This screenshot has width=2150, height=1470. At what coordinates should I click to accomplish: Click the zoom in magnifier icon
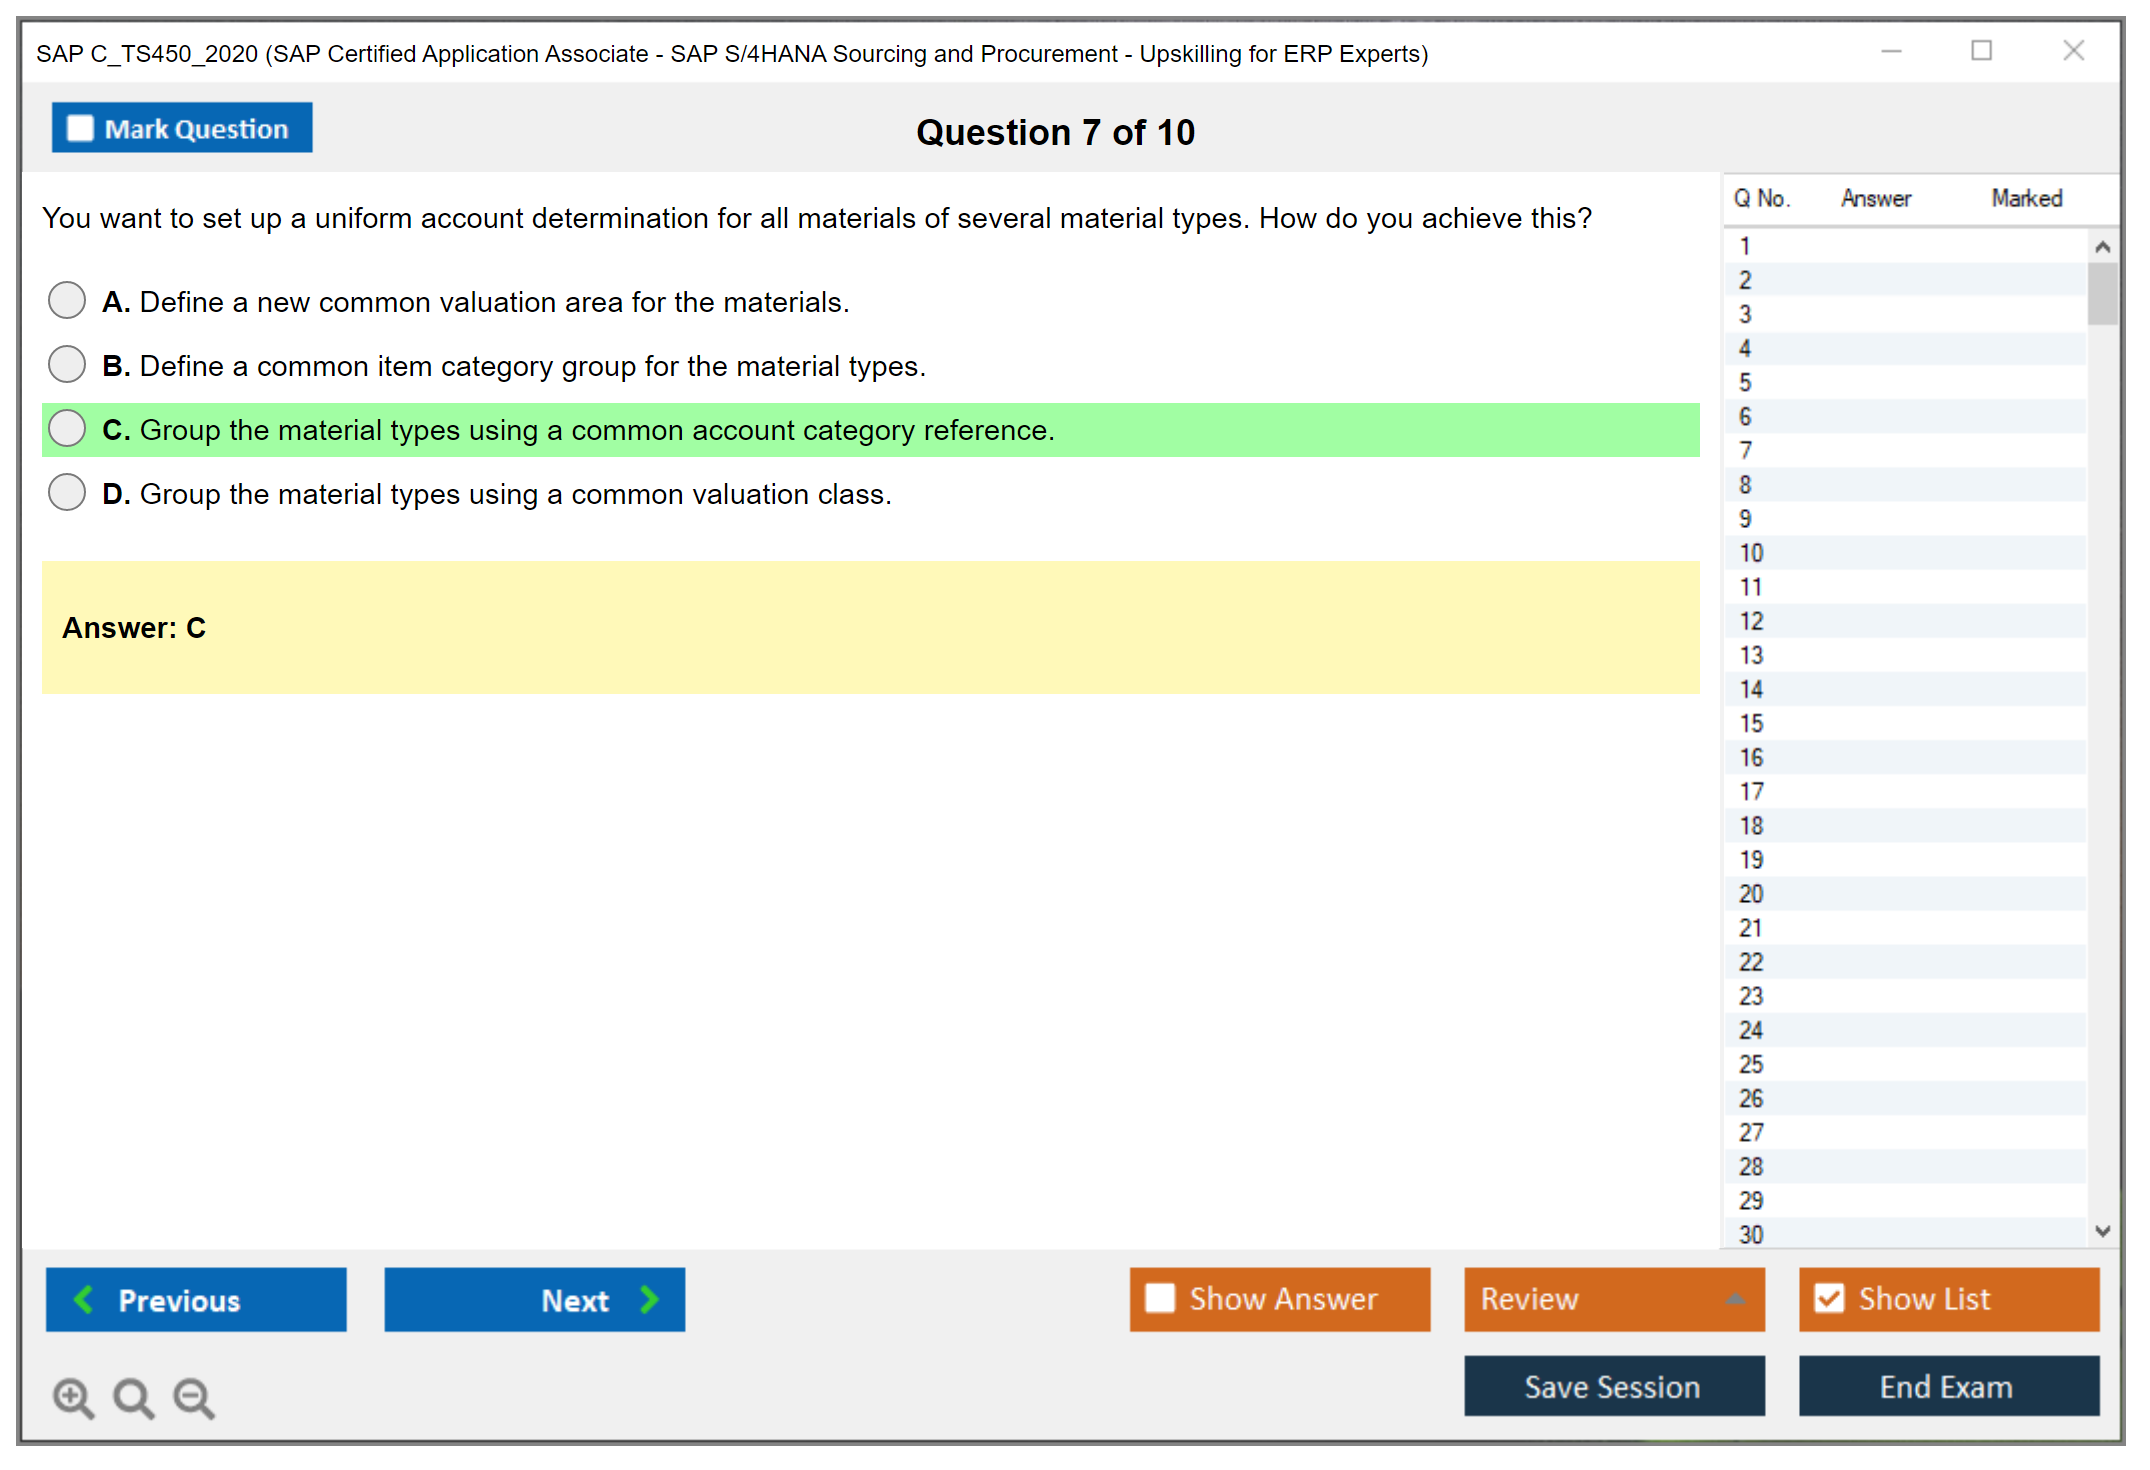coord(73,1397)
